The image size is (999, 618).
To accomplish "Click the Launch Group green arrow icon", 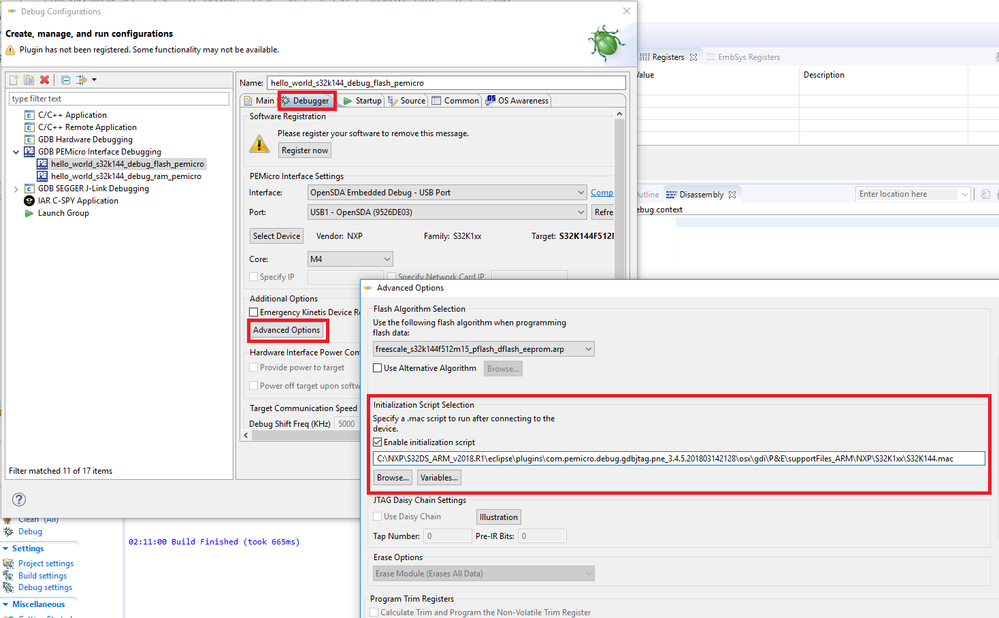I will (x=29, y=213).
